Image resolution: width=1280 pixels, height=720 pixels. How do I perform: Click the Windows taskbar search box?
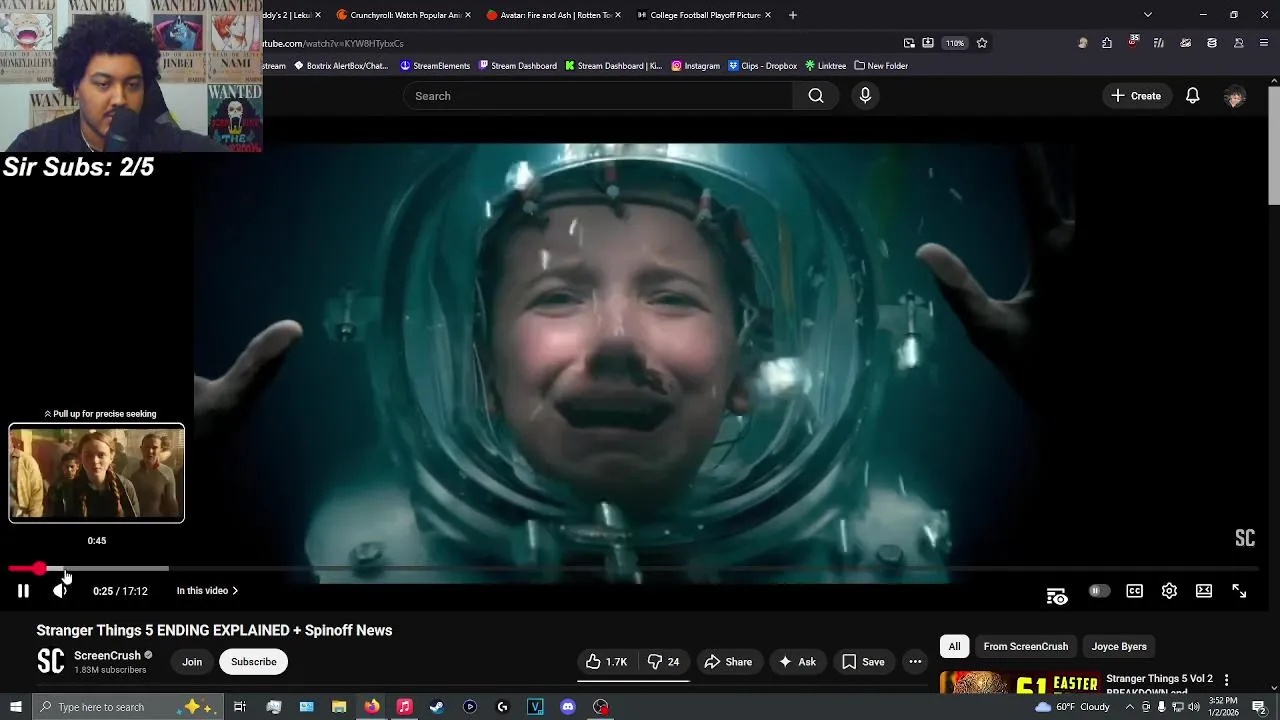click(x=127, y=707)
